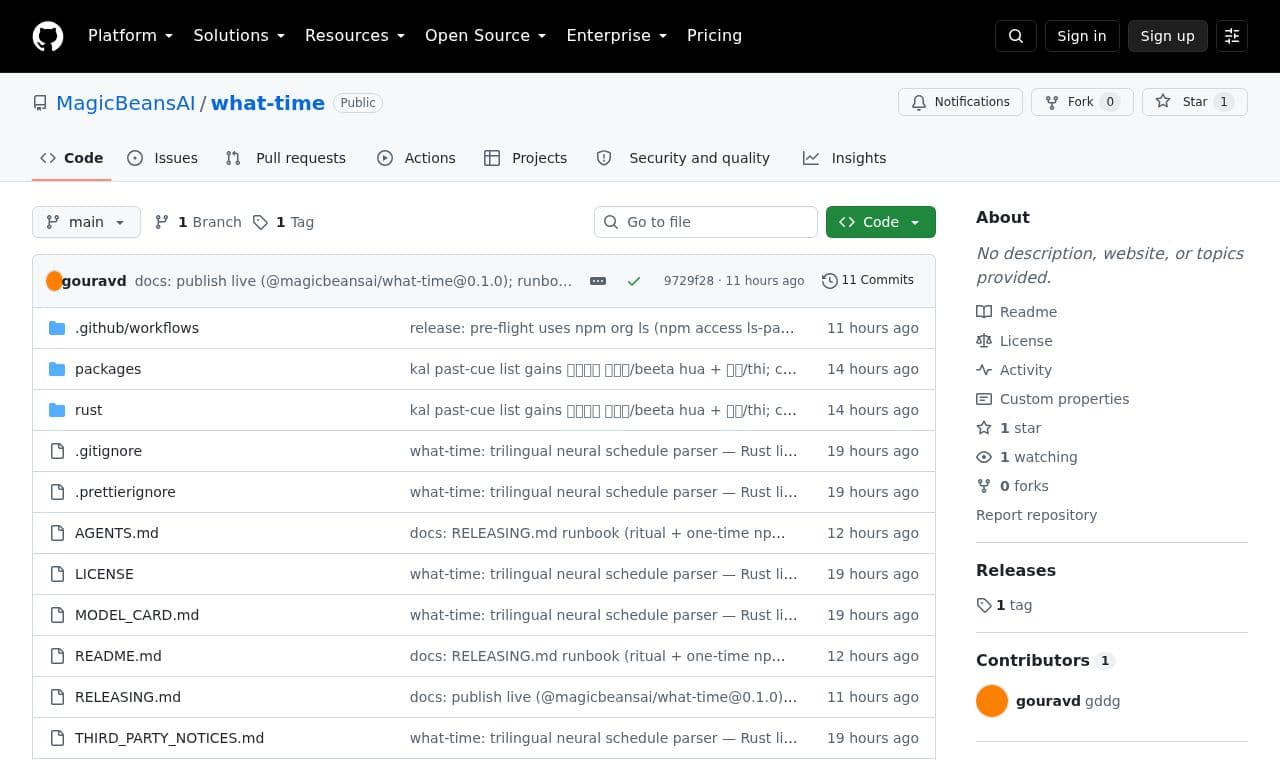Open the Actions tab
1280x760 pixels.
416,158
